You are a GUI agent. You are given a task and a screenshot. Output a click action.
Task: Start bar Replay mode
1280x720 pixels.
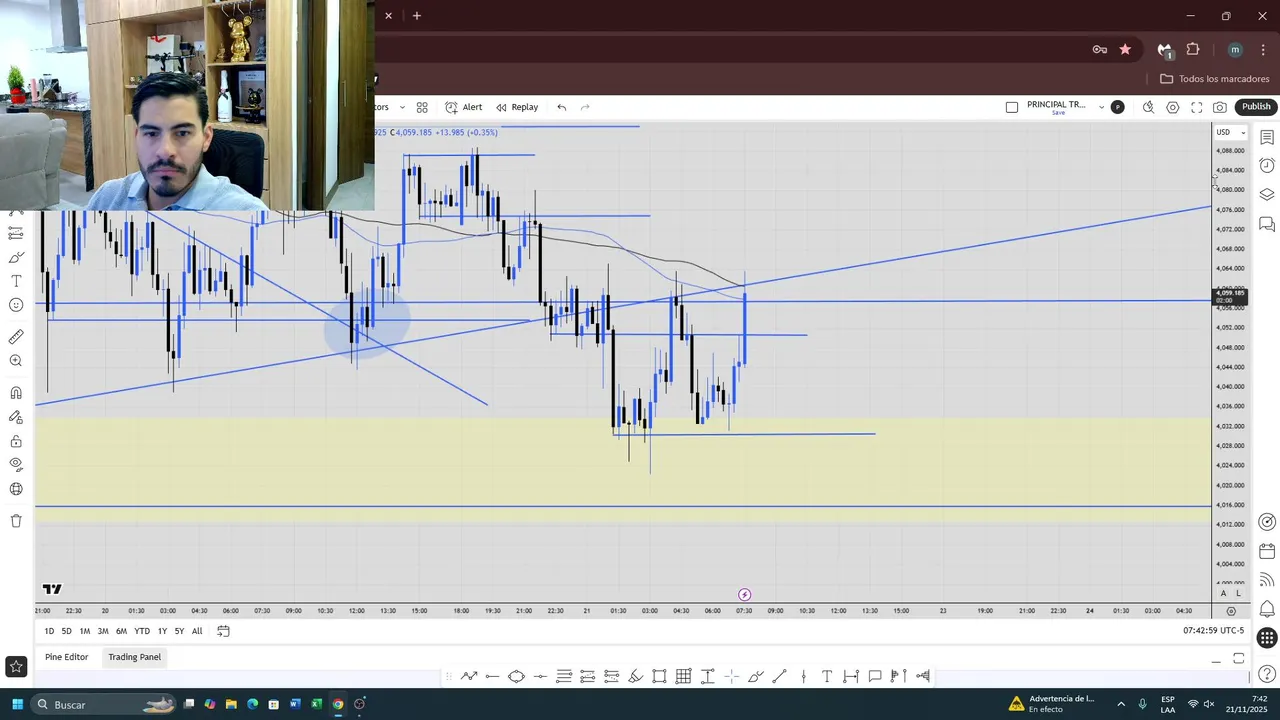517,107
